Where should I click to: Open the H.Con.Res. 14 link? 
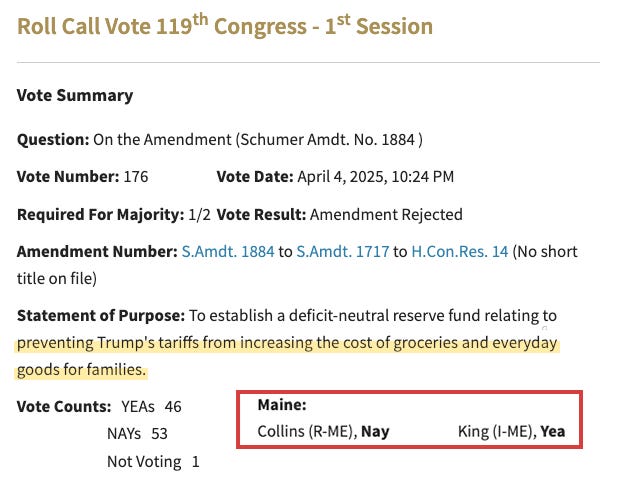click(x=460, y=251)
